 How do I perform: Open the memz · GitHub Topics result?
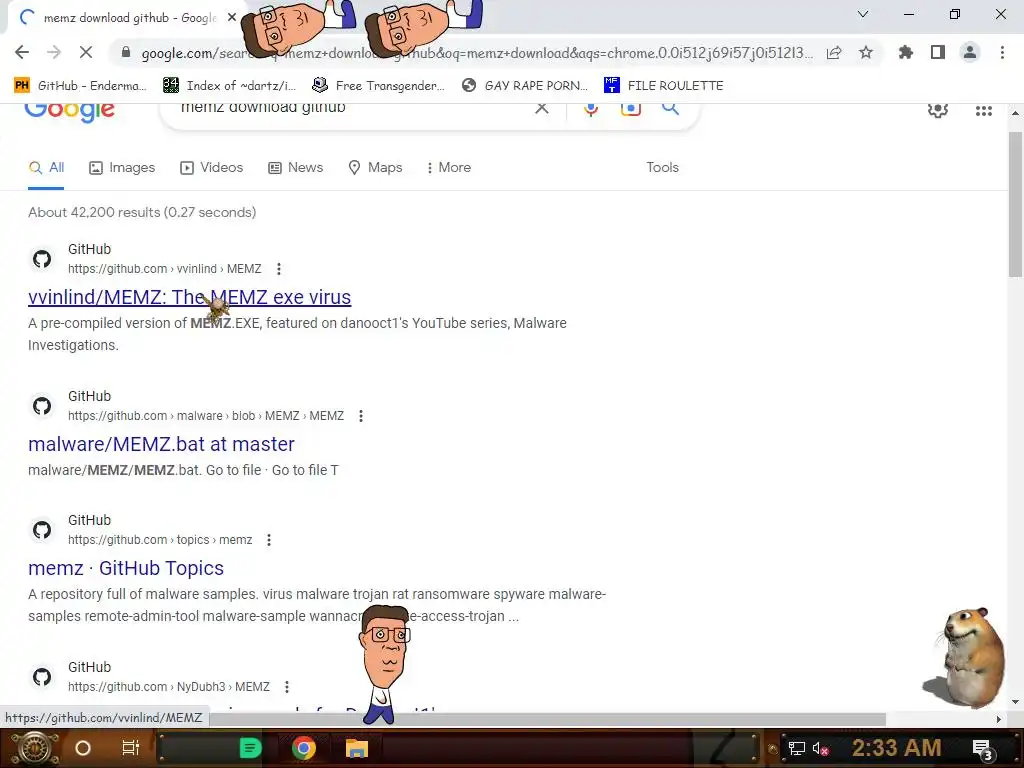click(x=126, y=568)
